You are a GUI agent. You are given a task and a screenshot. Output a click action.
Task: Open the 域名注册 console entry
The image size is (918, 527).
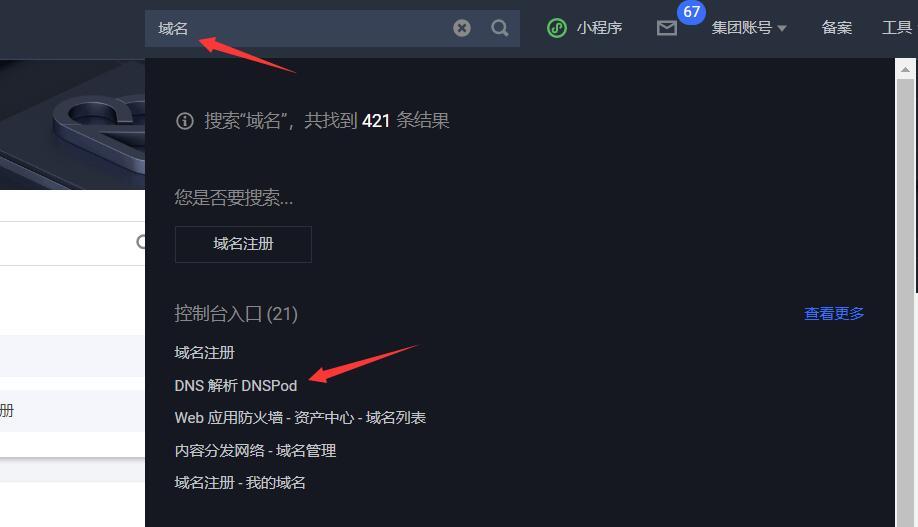click(204, 353)
